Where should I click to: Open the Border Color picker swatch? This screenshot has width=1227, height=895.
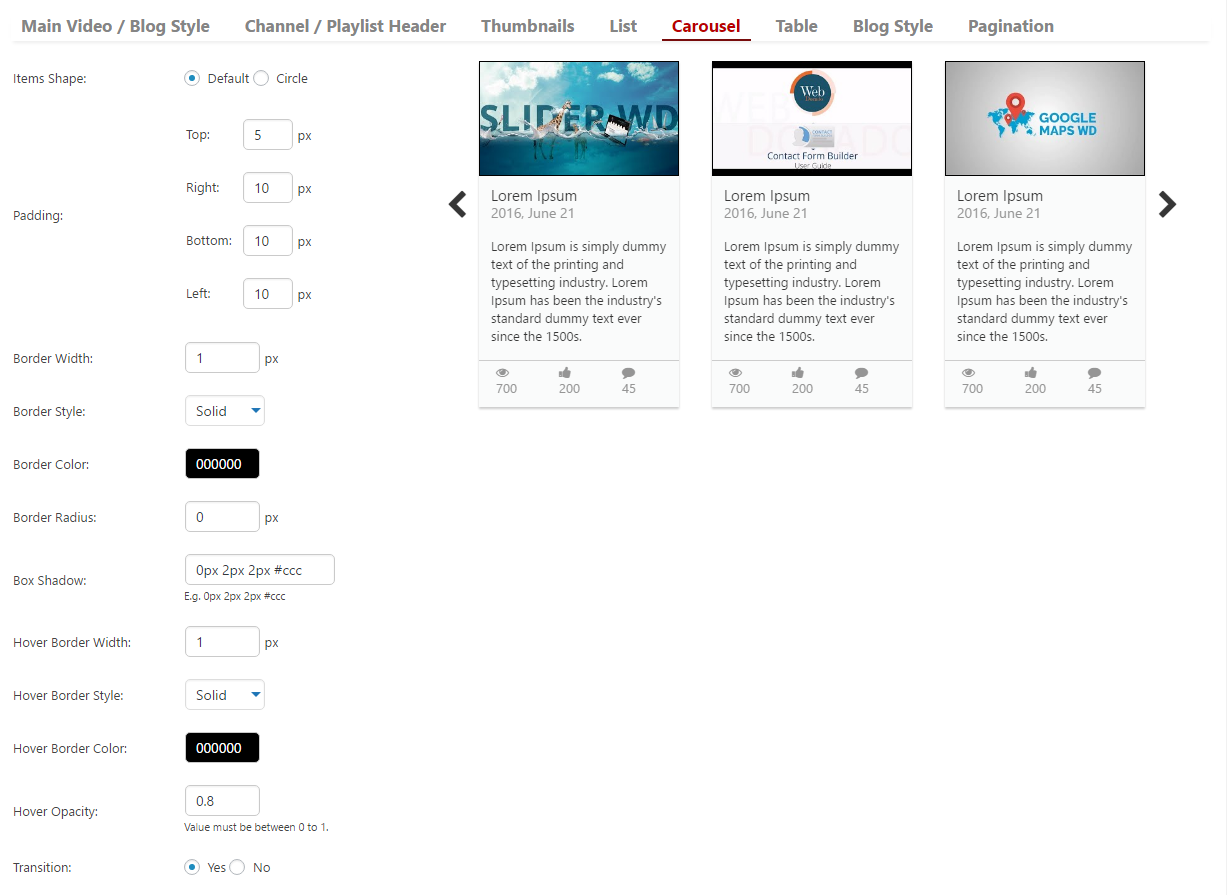pos(222,464)
